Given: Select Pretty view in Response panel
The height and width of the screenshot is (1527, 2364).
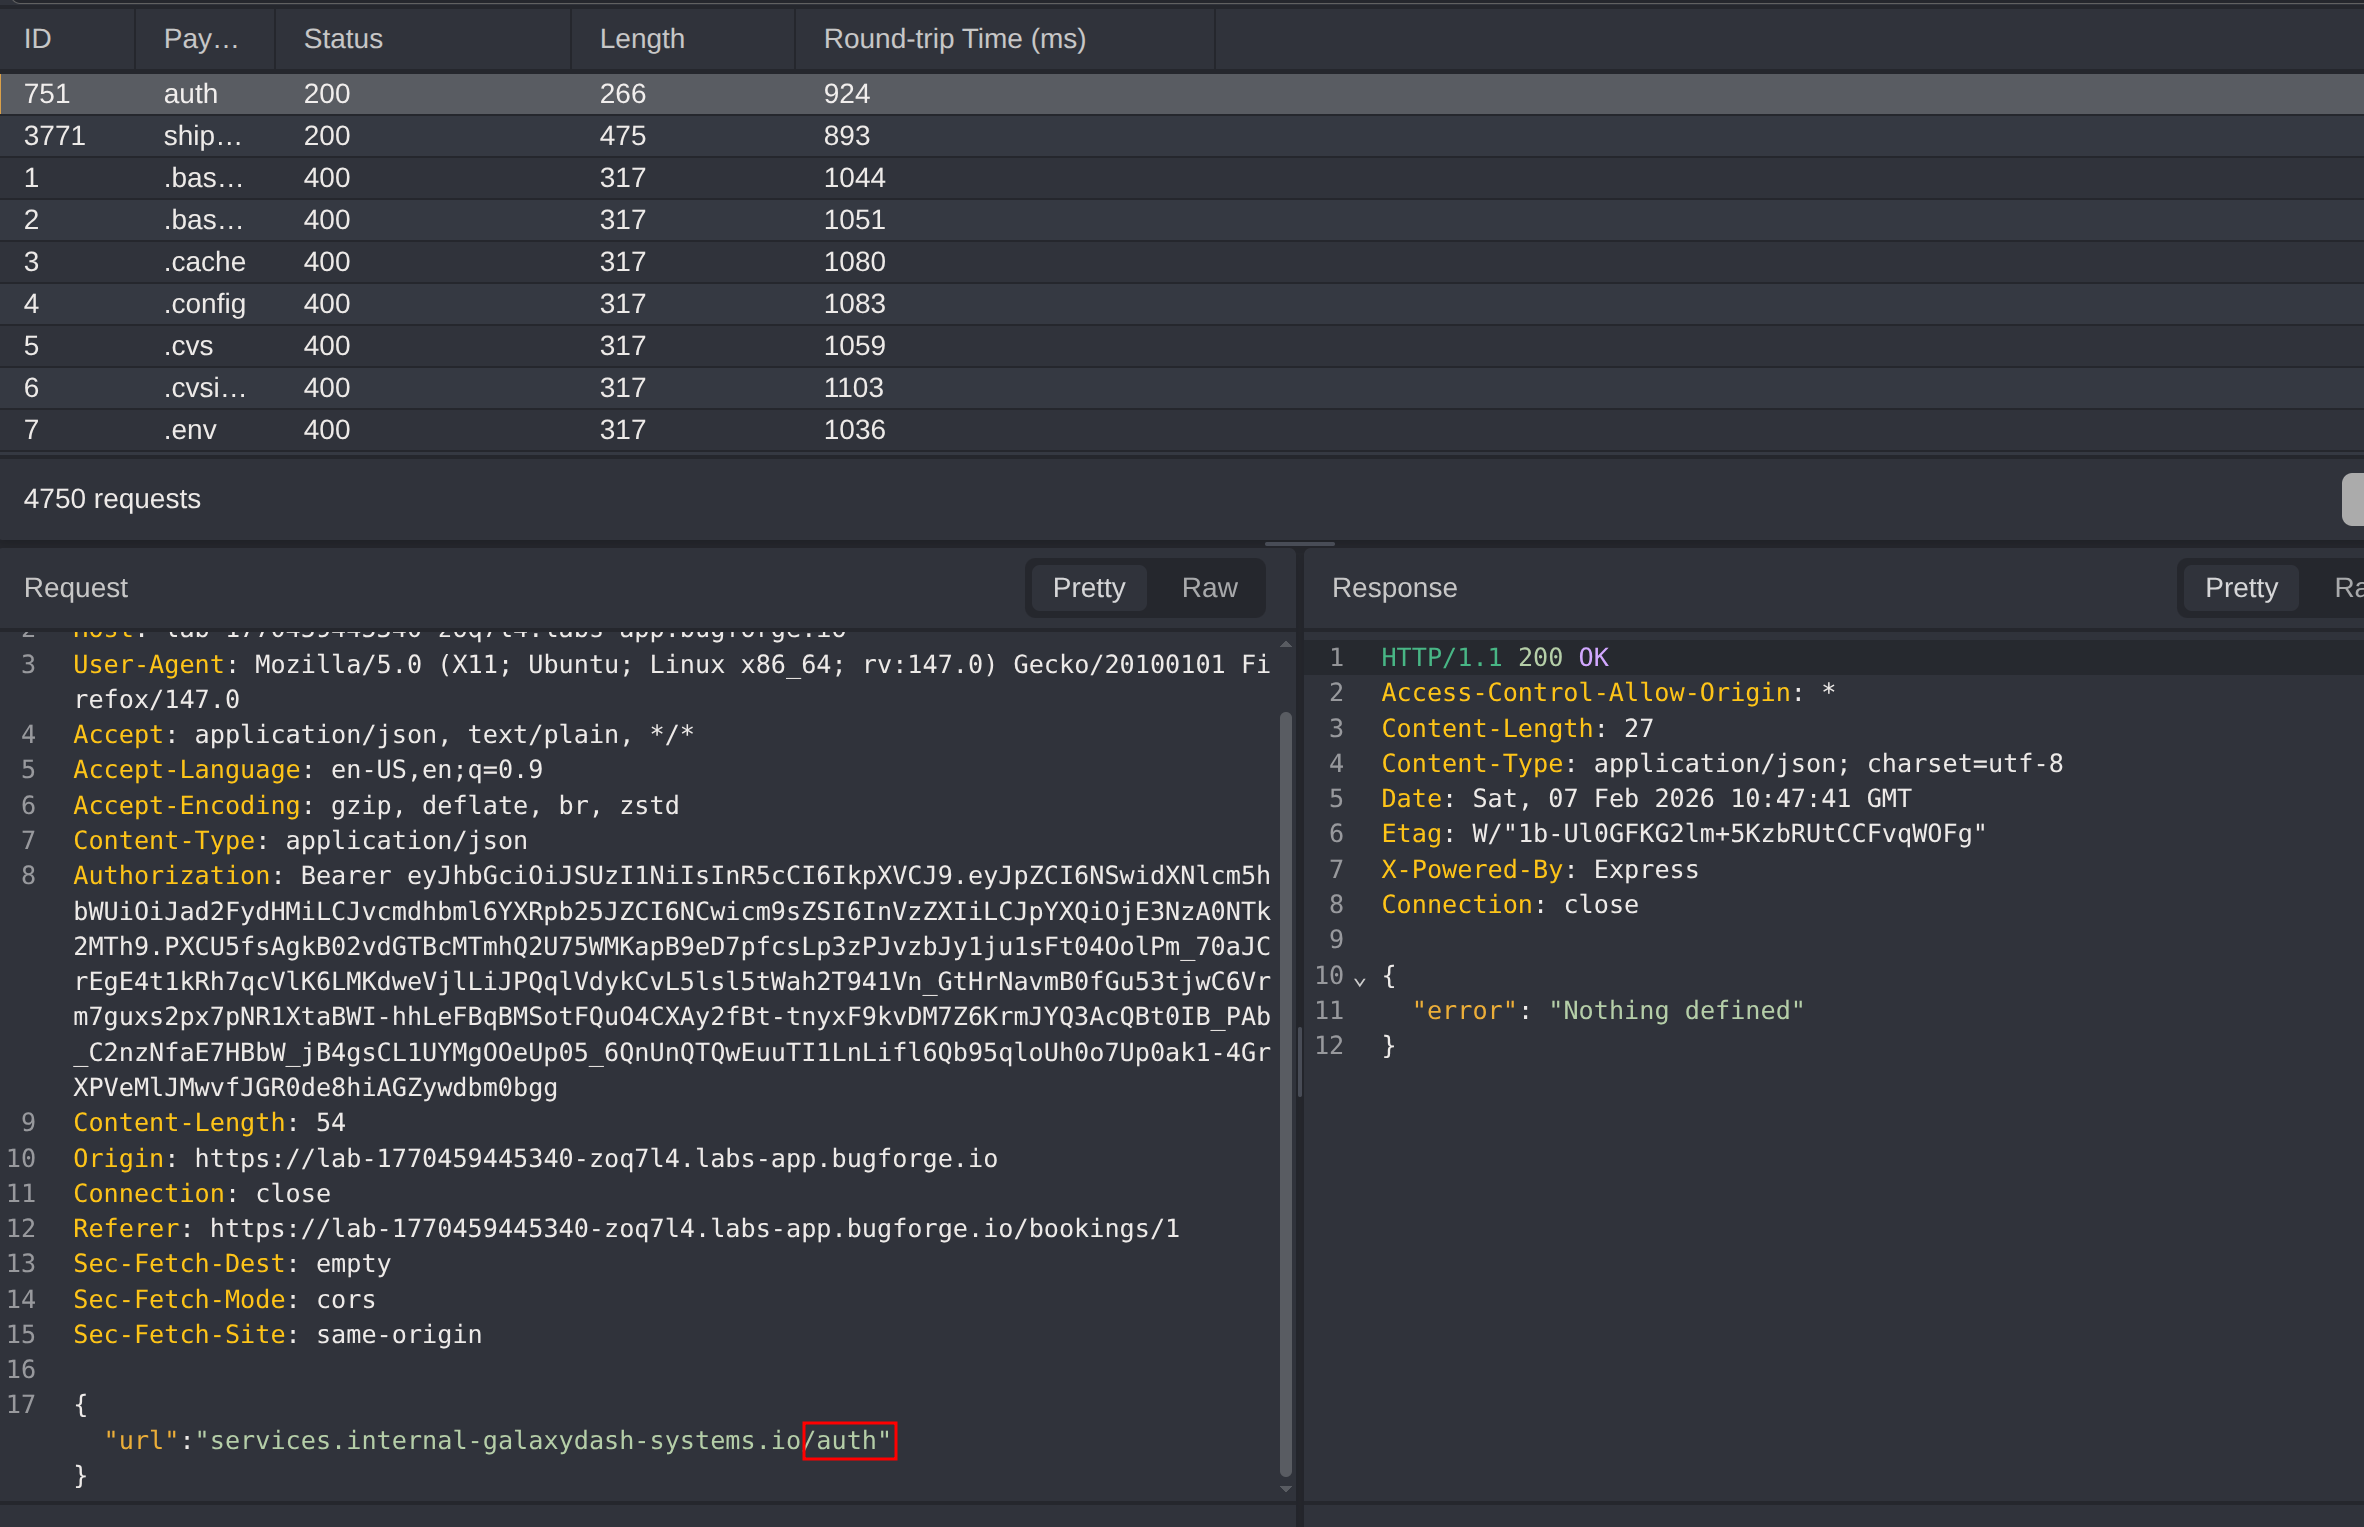Looking at the screenshot, I should point(2240,588).
